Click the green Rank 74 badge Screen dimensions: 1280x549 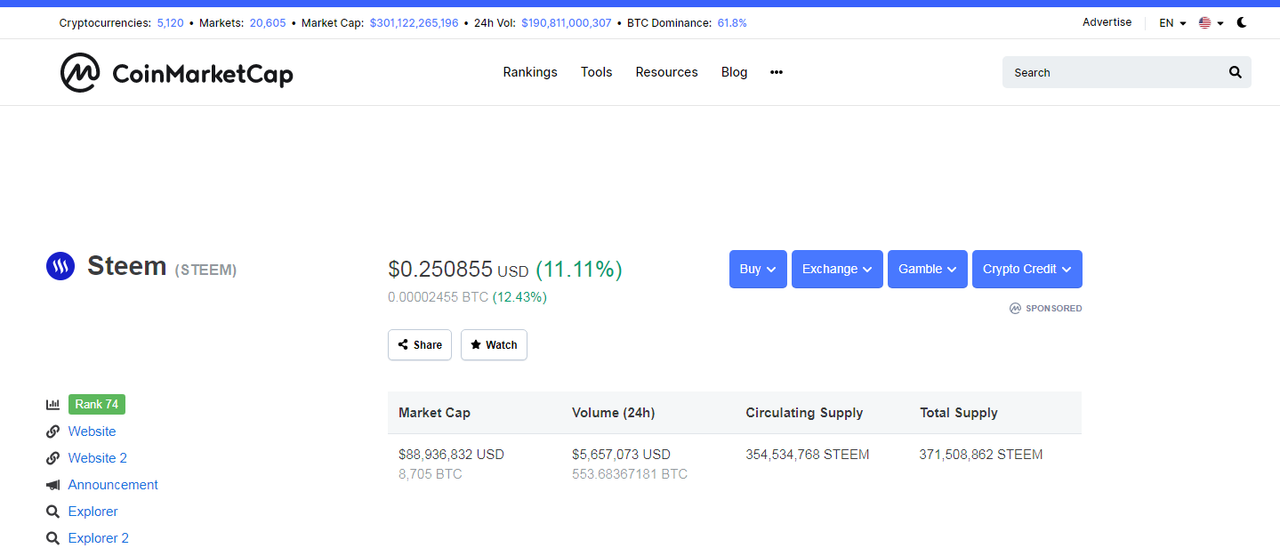coord(97,404)
